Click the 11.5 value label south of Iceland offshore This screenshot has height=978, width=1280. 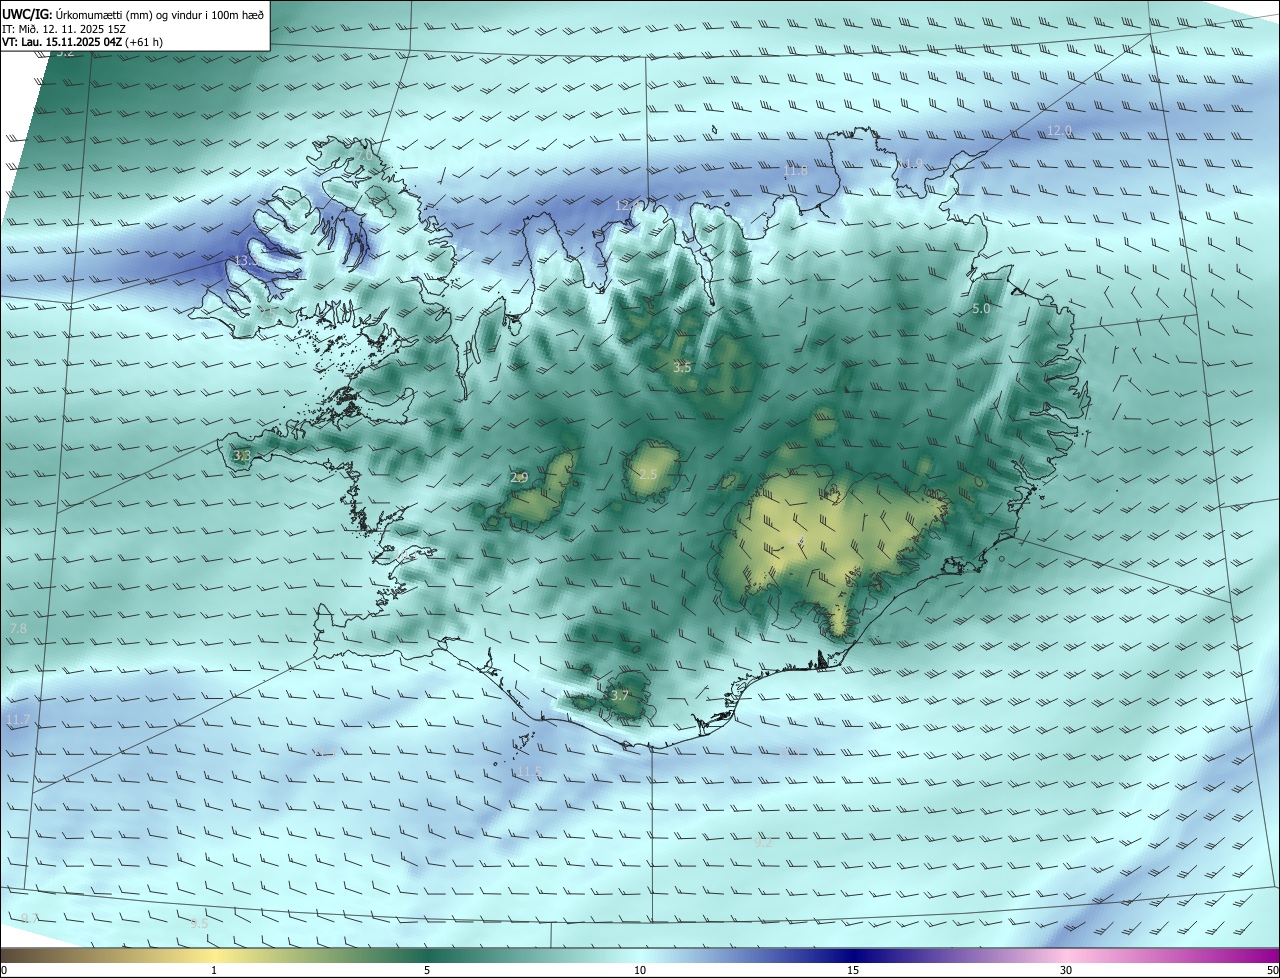529,772
